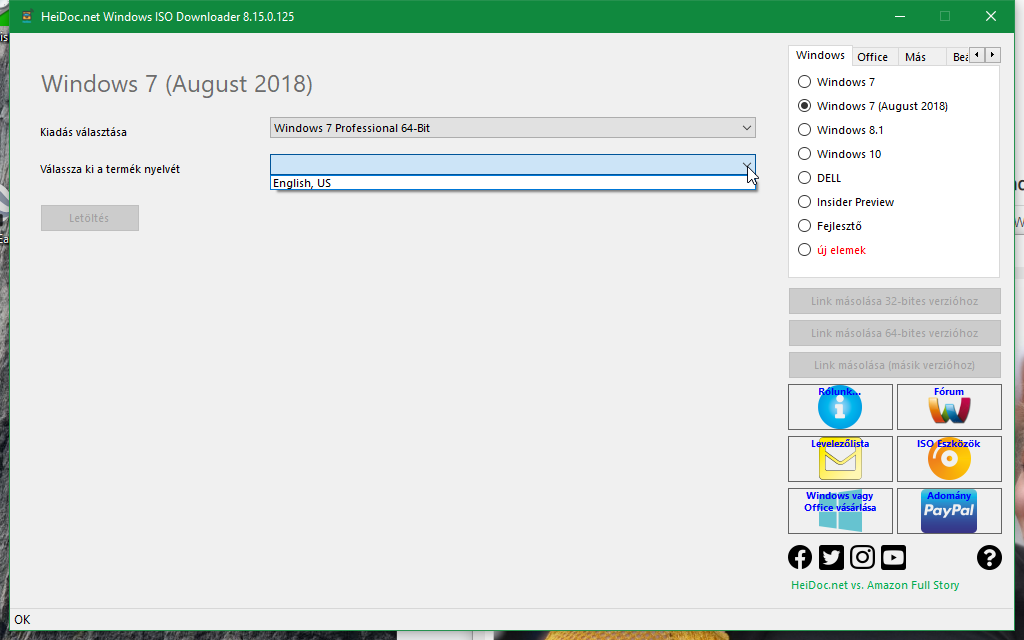The width and height of the screenshot is (1024, 640).
Task: Open the Facebook icon
Action: [x=800, y=557]
